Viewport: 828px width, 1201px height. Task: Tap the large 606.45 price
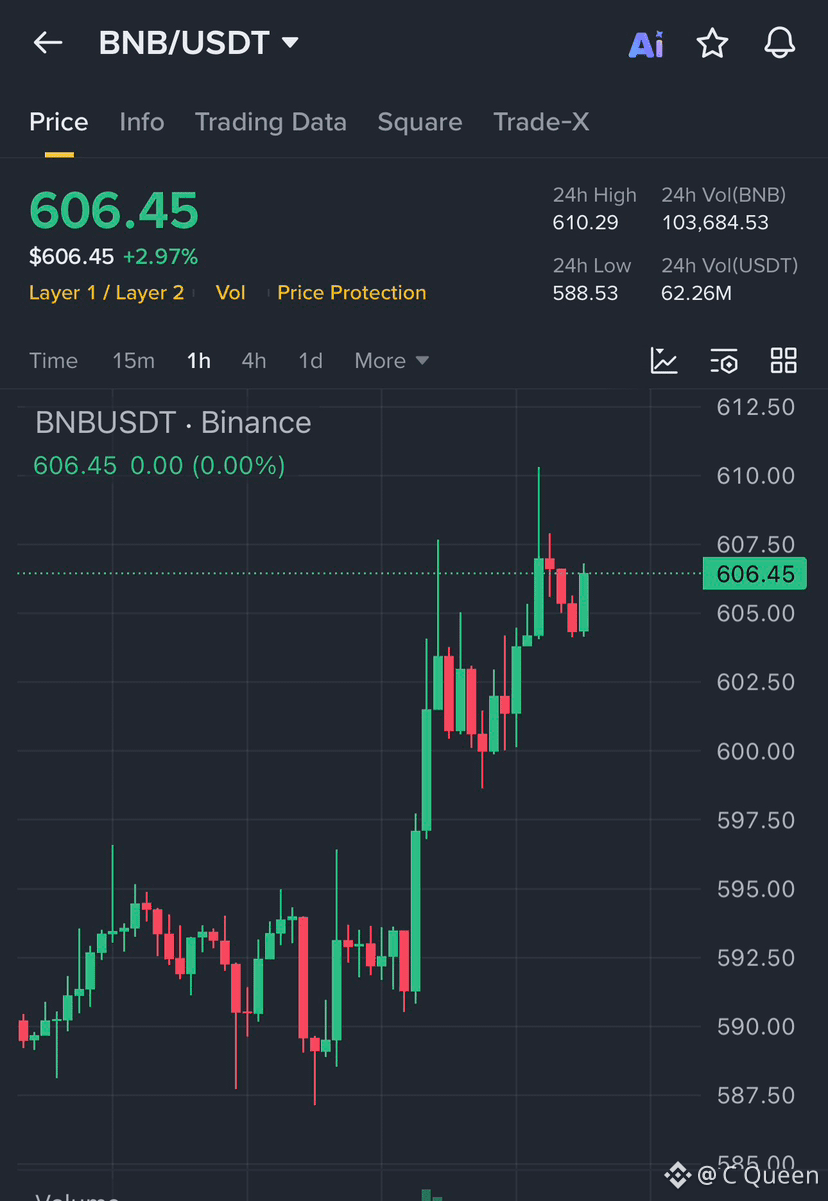click(114, 211)
